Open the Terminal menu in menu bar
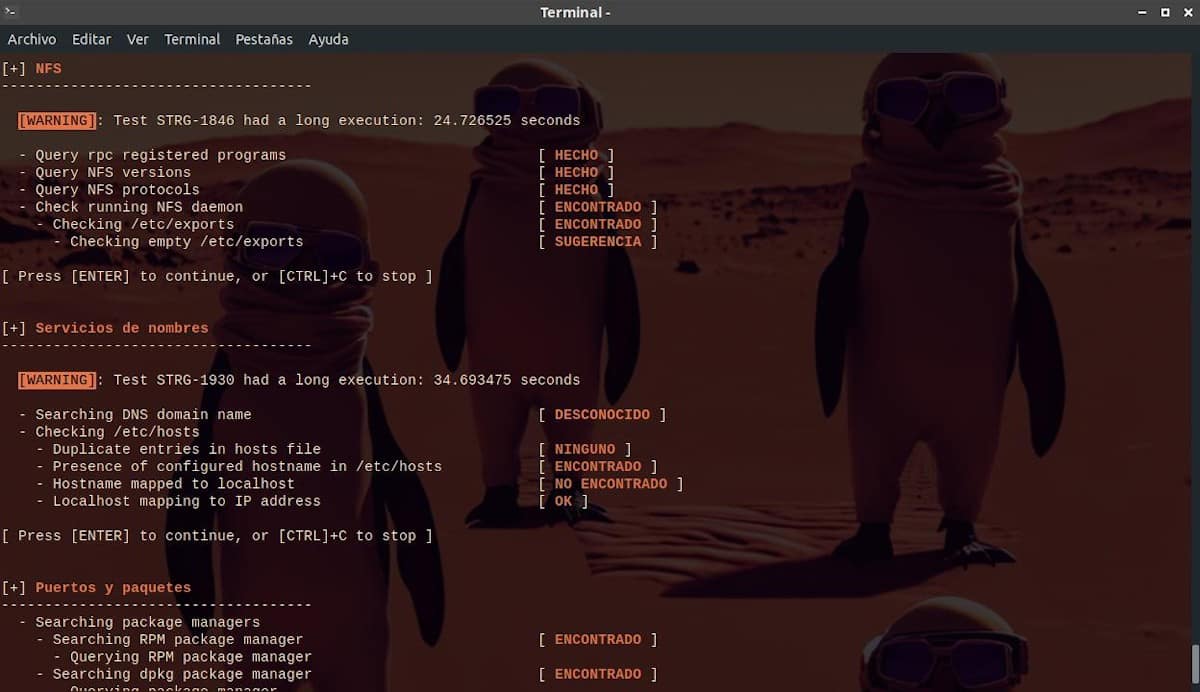The image size is (1200, 692). pos(192,39)
